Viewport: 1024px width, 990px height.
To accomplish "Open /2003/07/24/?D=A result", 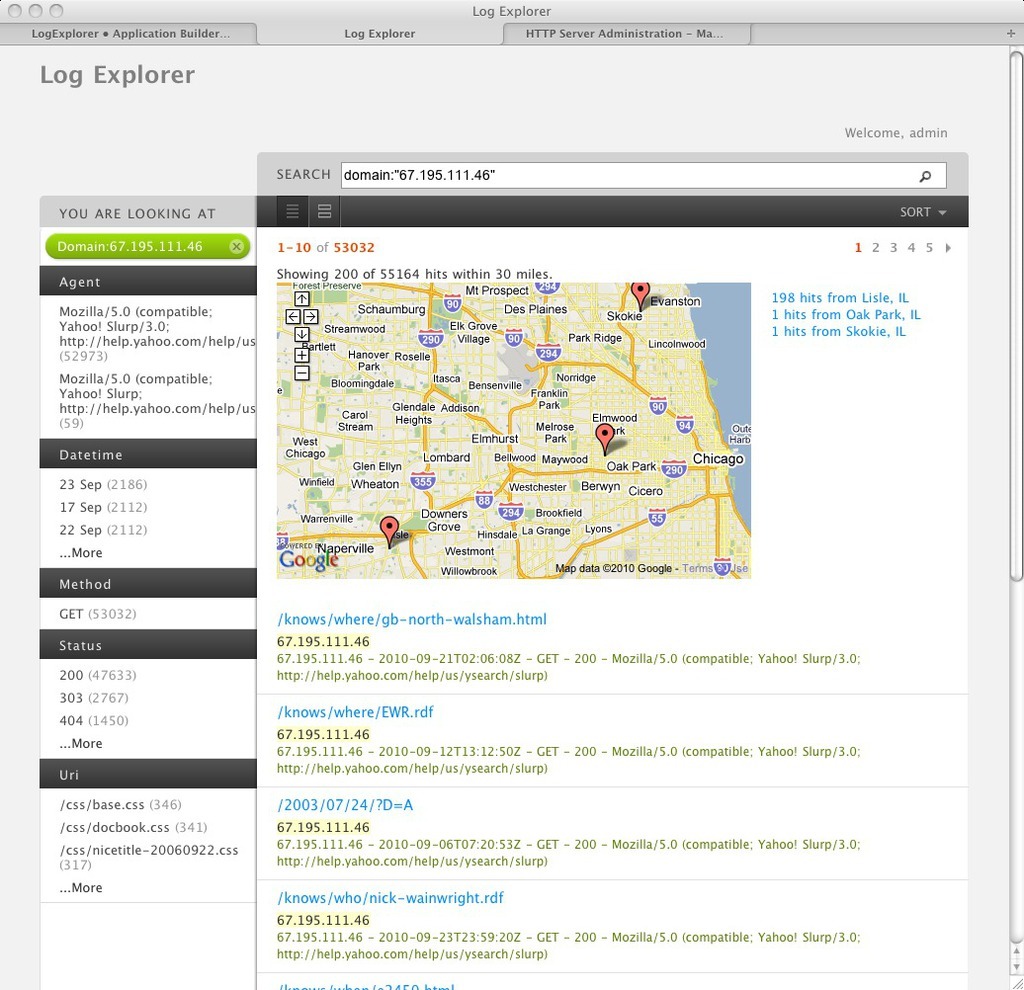I will tap(345, 805).
